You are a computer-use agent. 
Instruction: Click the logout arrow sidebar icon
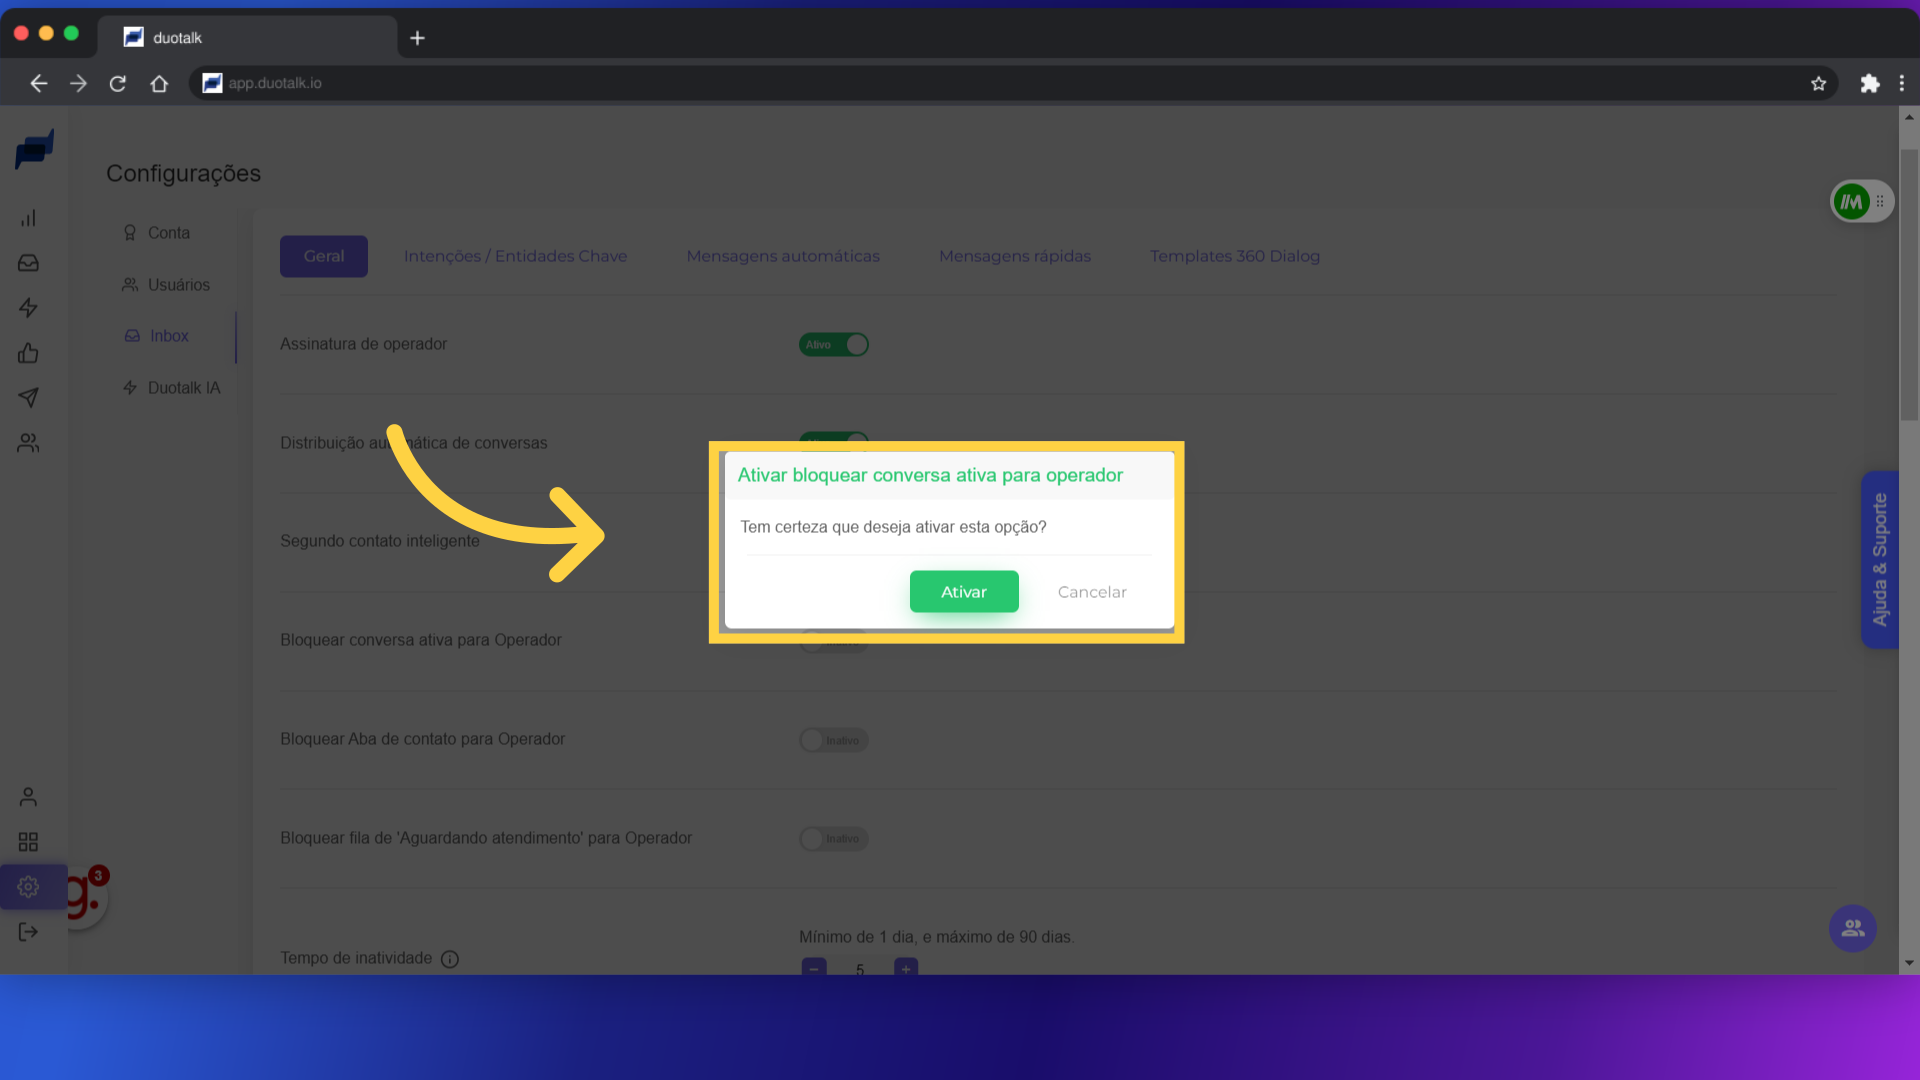[x=28, y=932]
